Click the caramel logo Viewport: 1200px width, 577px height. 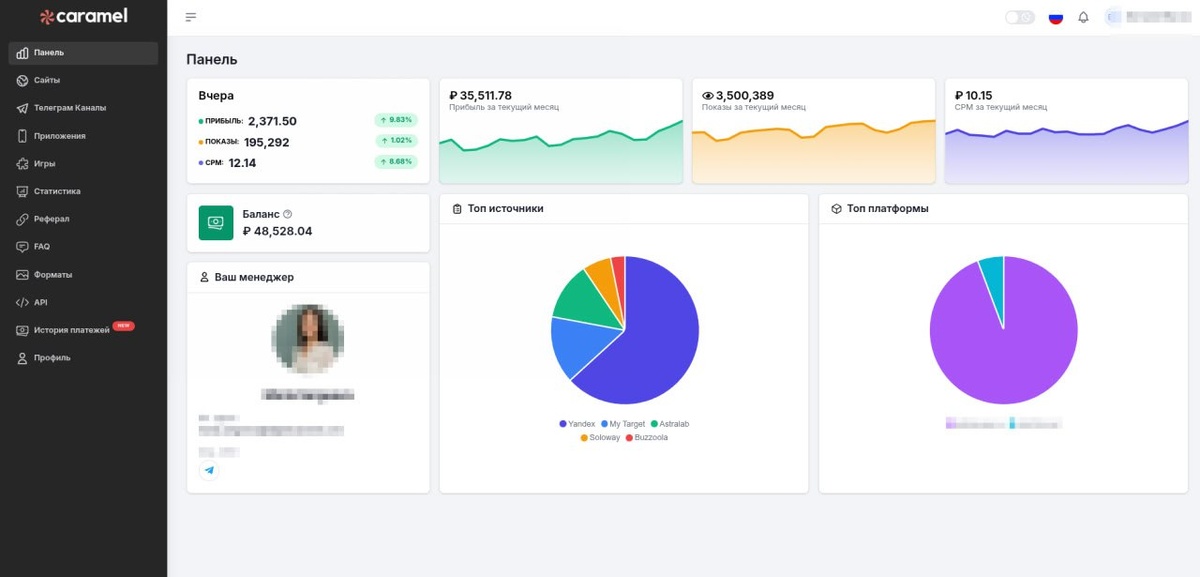[84, 17]
